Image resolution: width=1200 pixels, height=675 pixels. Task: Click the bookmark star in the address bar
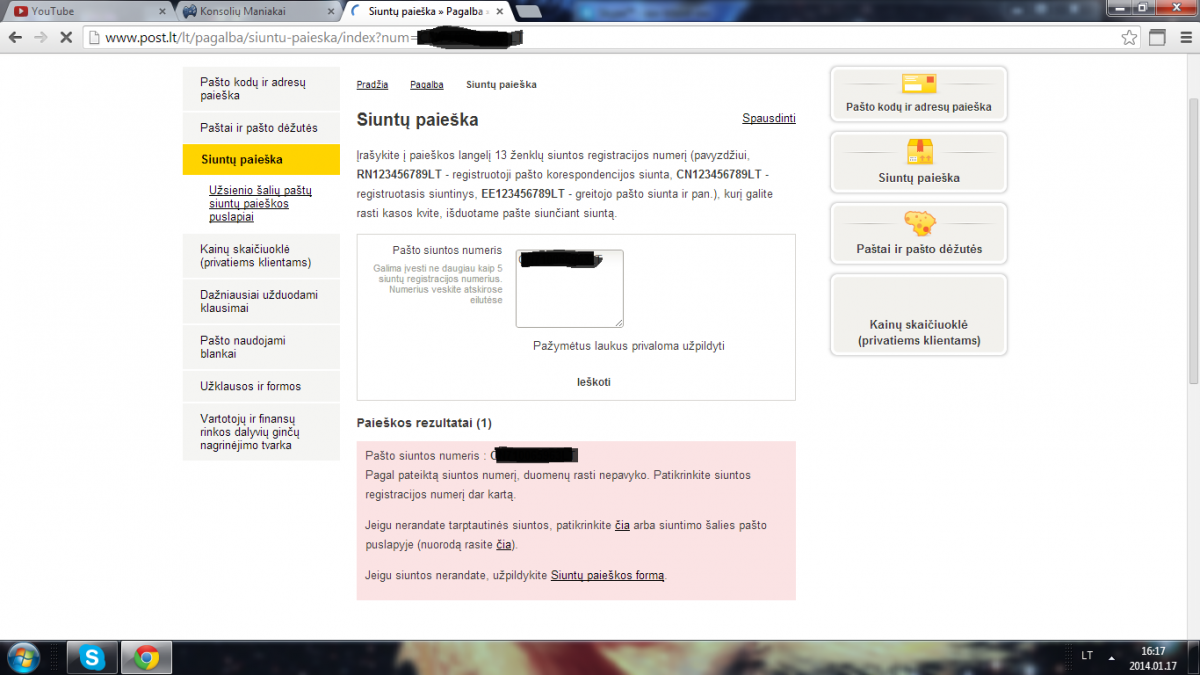click(x=1129, y=38)
